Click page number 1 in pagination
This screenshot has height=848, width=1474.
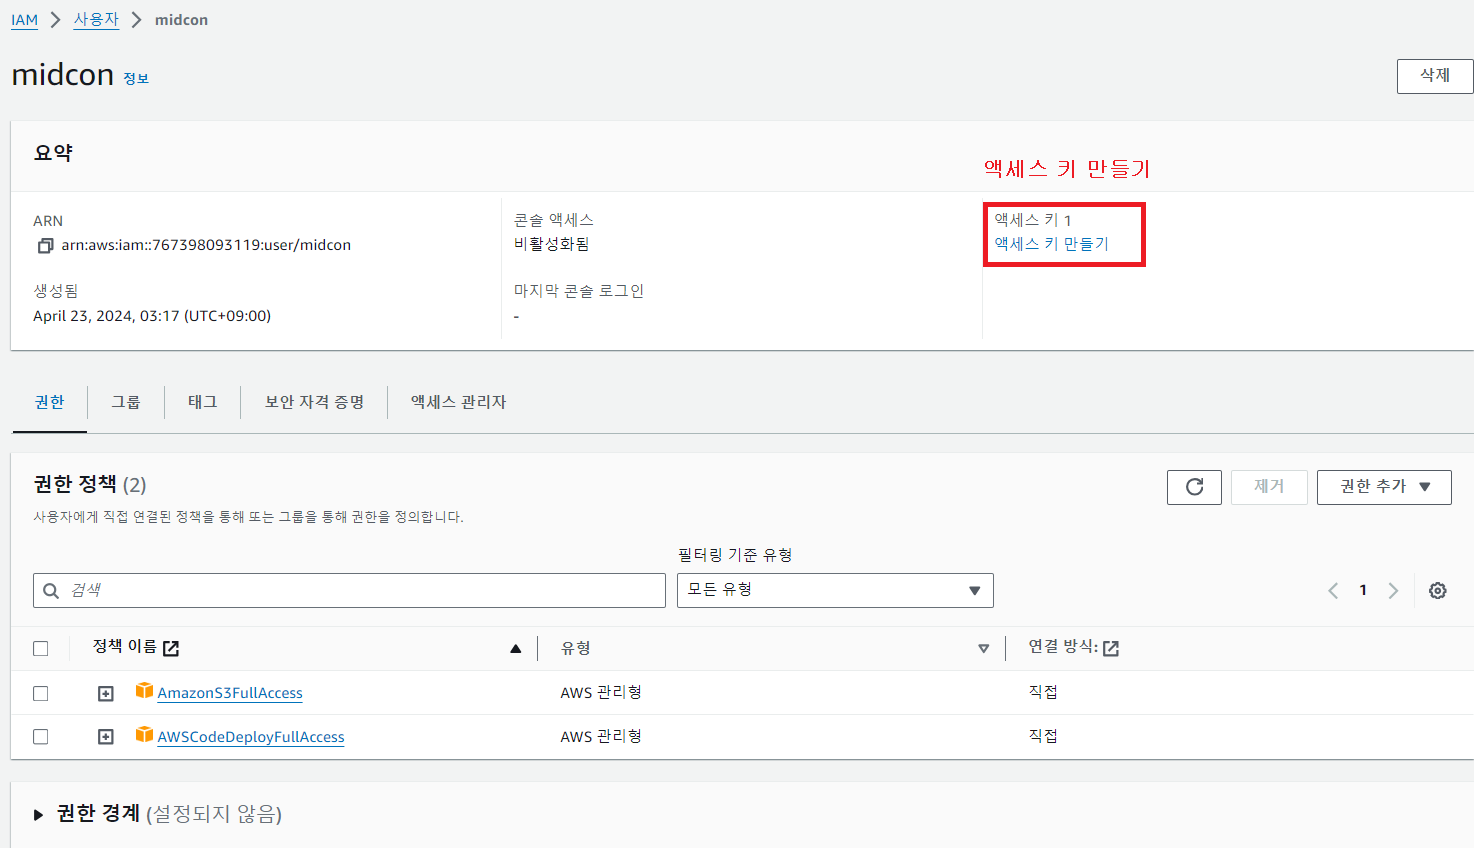point(1363,591)
